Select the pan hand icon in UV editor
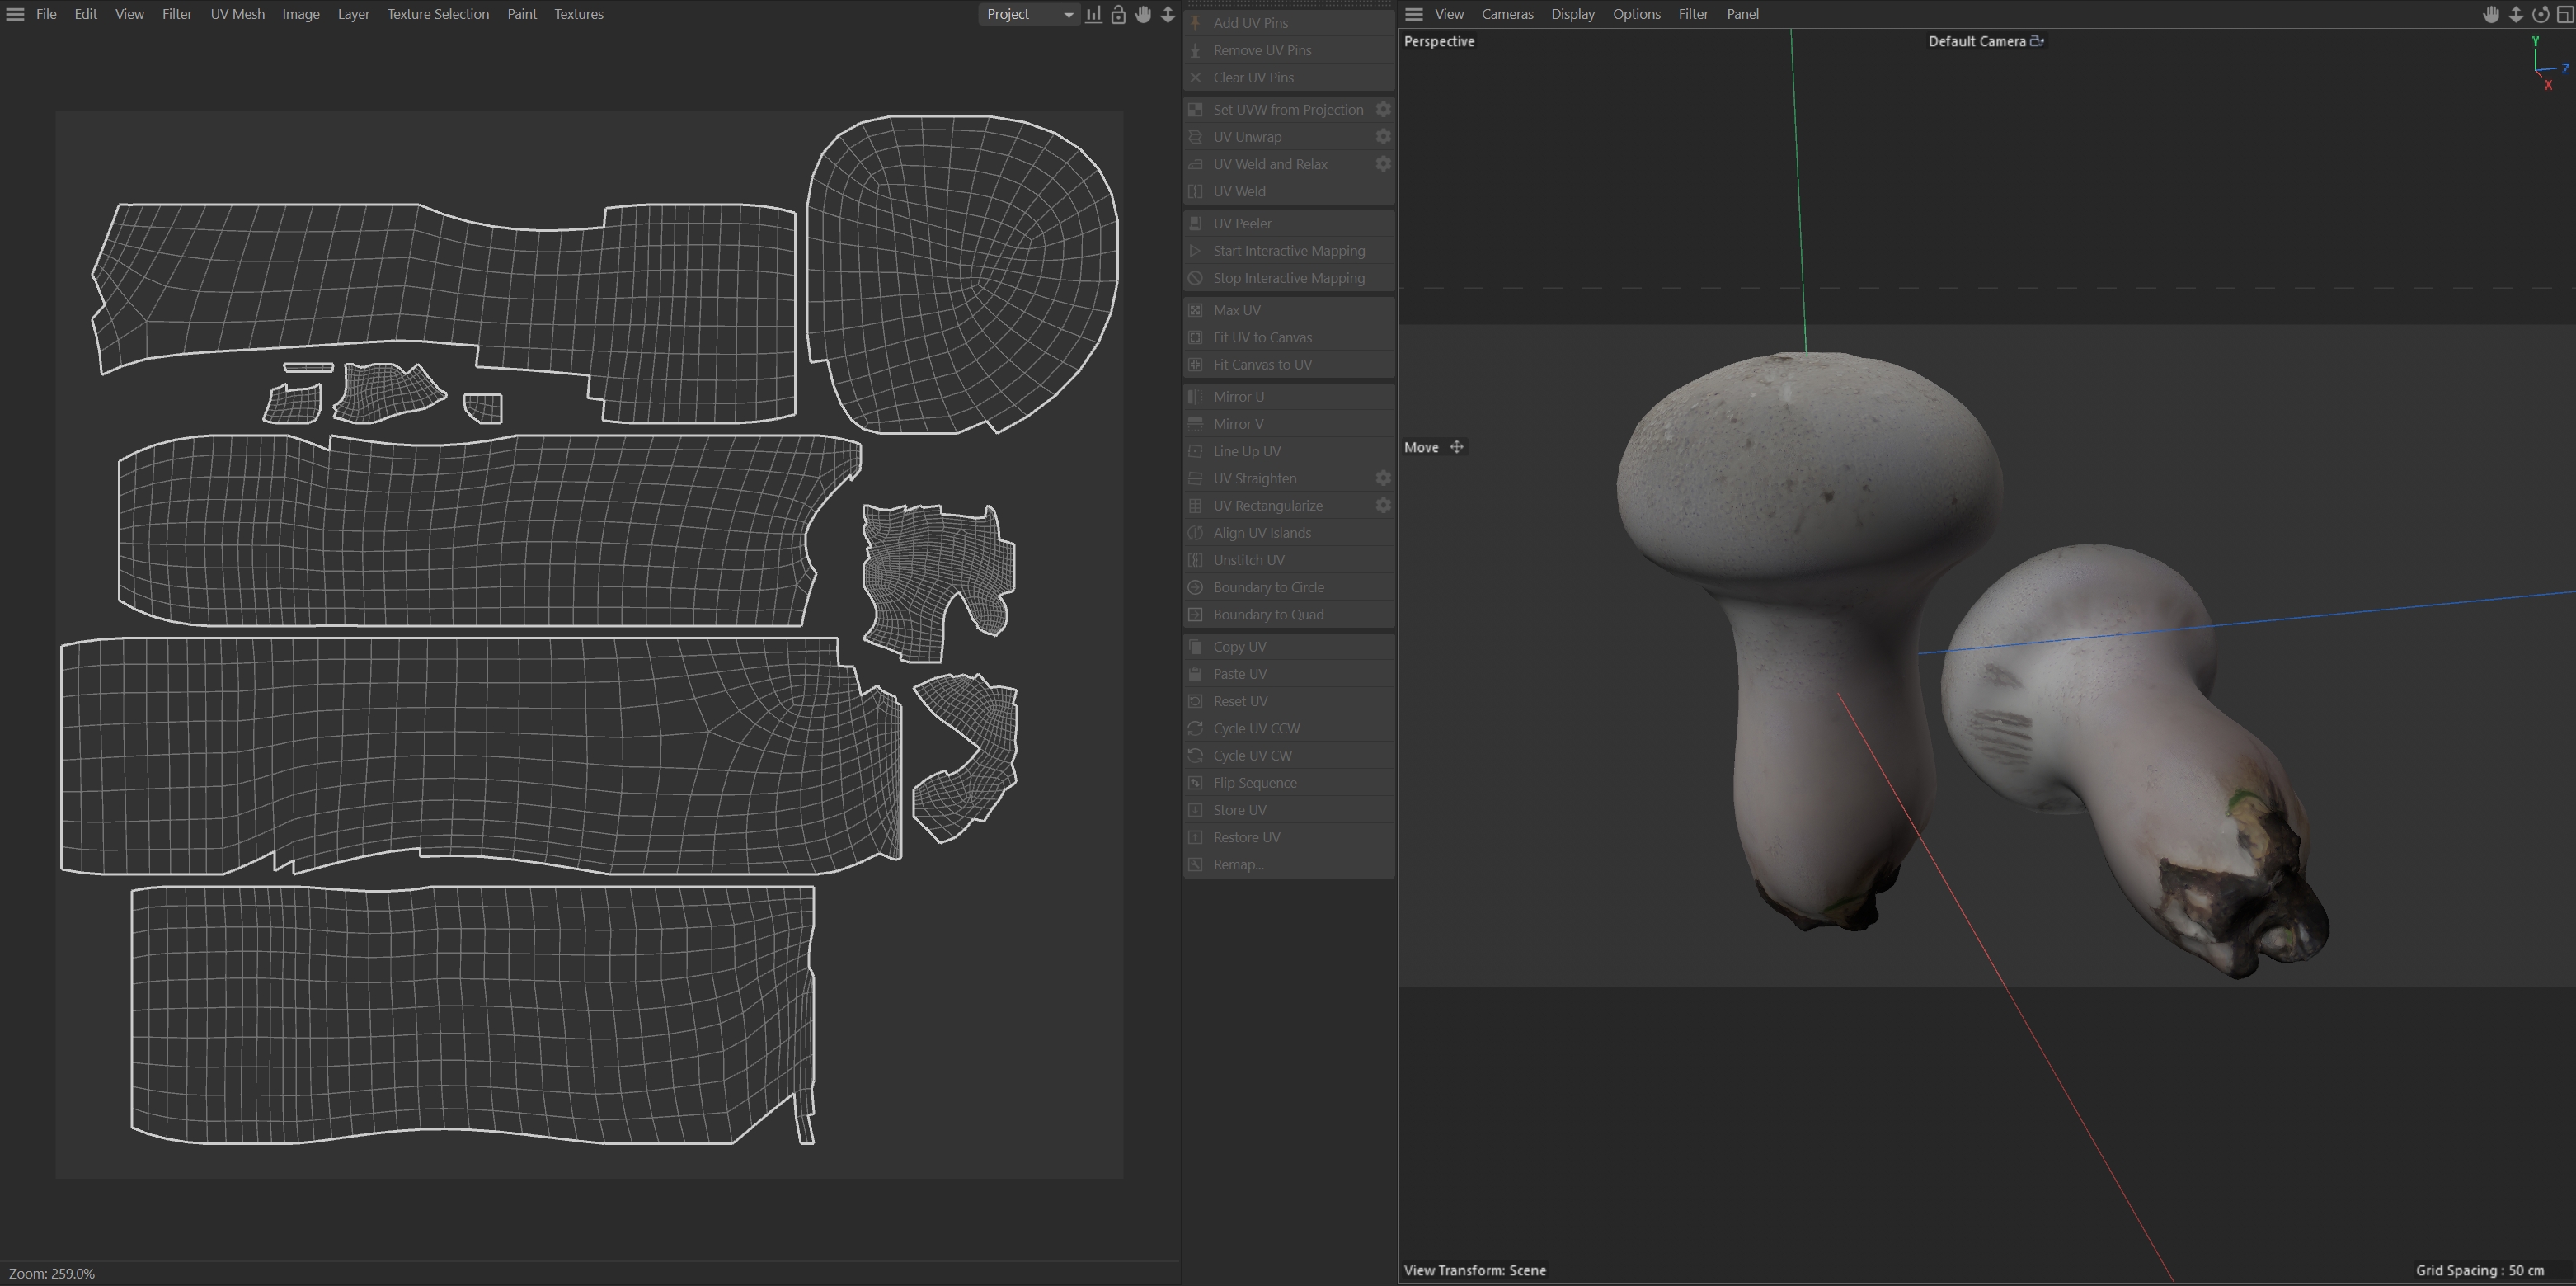The width and height of the screenshot is (2576, 1286). (1143, 14)
